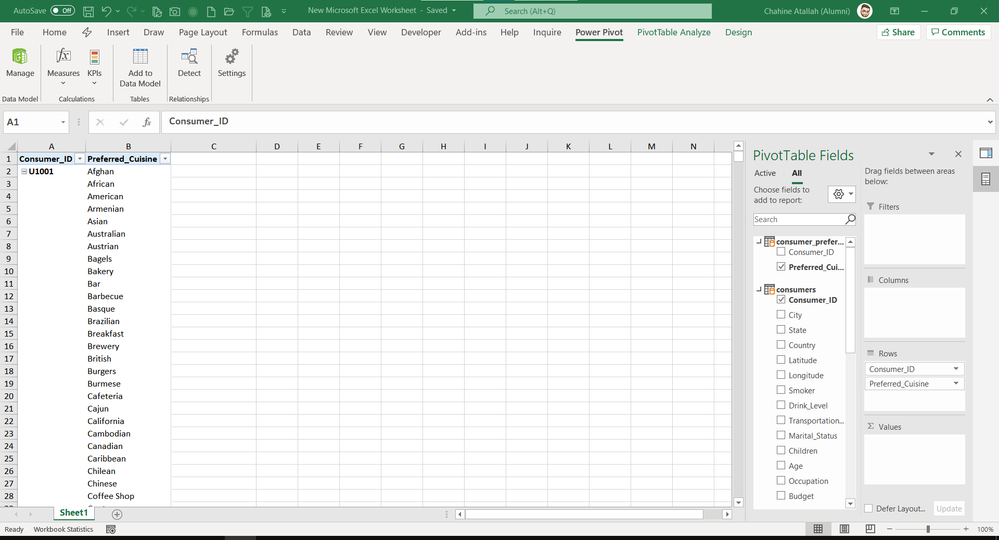Check the Consumer_ID field under consumer_preferences
The height and width of the screenshot is (540, 999).
[781, 252]
